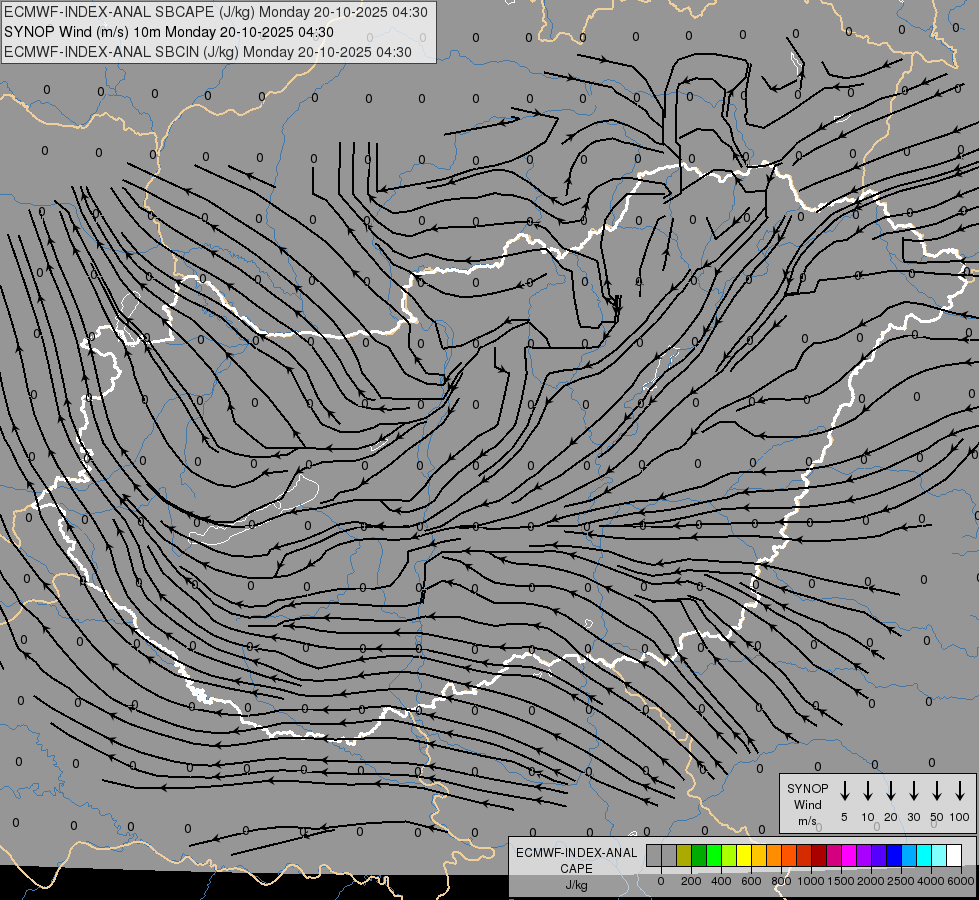This screenshot has height=900, width=979.
Task: Click the 800 tick label on CAPE scale
Action: coord(781,881)
